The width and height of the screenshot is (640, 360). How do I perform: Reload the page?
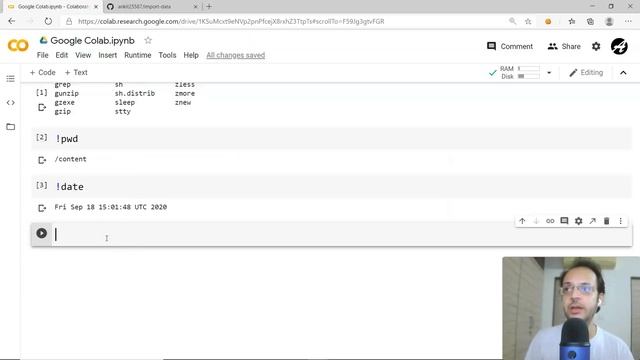click(x=48, y=21)
